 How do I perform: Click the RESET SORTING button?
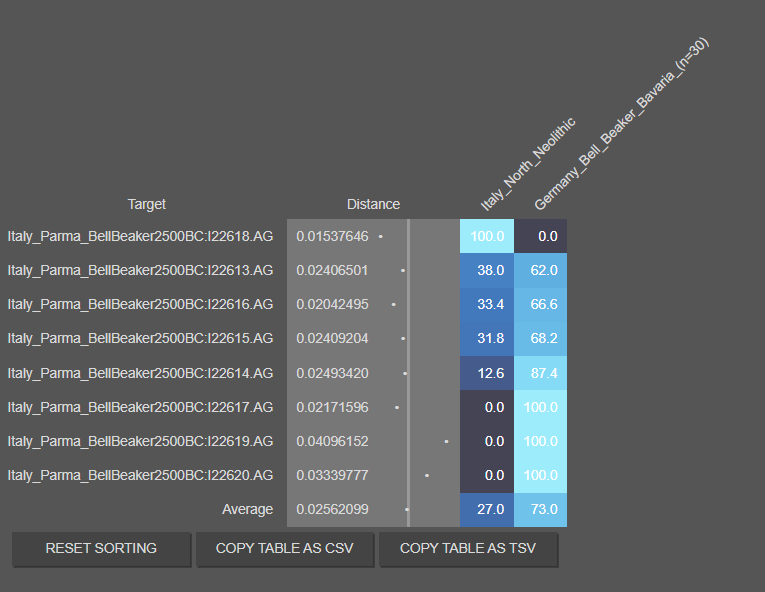pos(101,548)
